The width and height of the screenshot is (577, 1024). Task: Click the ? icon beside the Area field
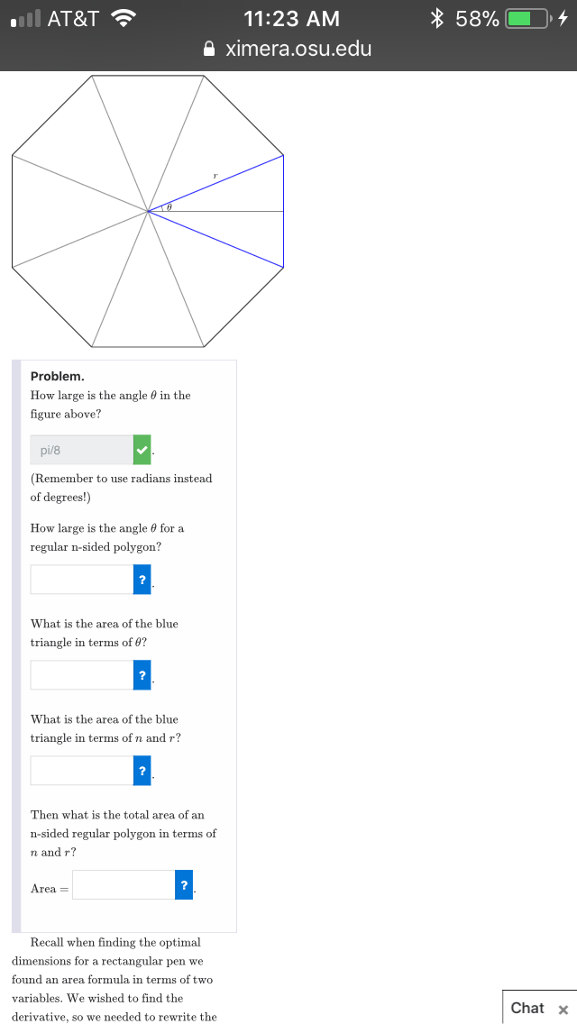tap(185, 884)
